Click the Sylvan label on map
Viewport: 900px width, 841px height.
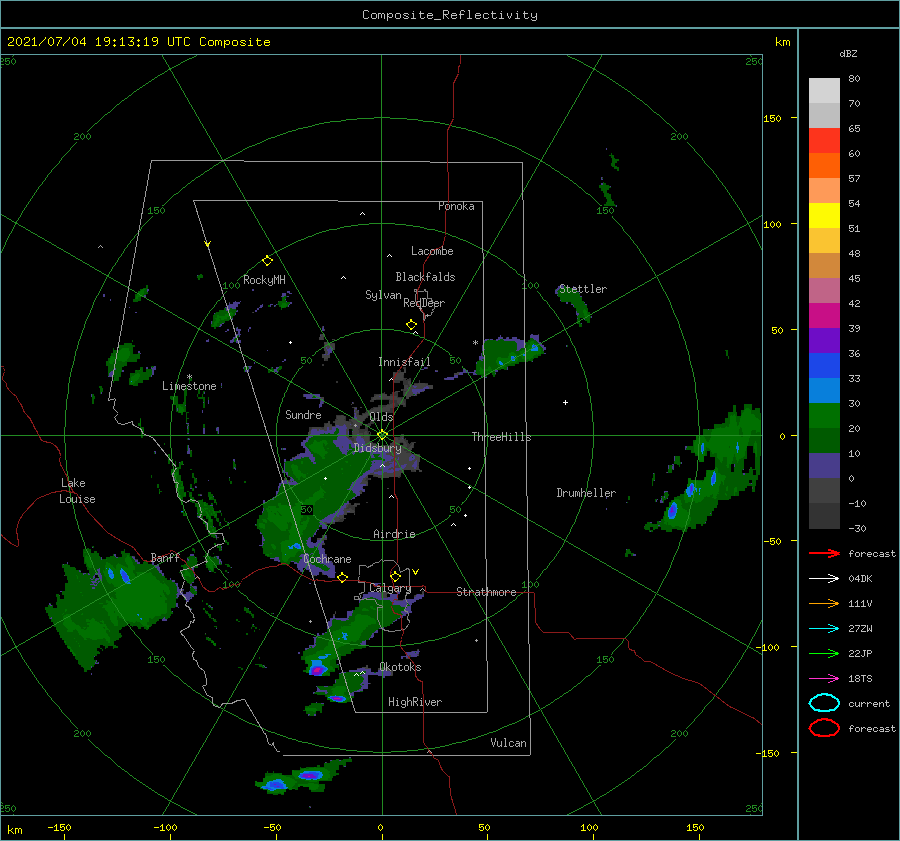point(383,295)
